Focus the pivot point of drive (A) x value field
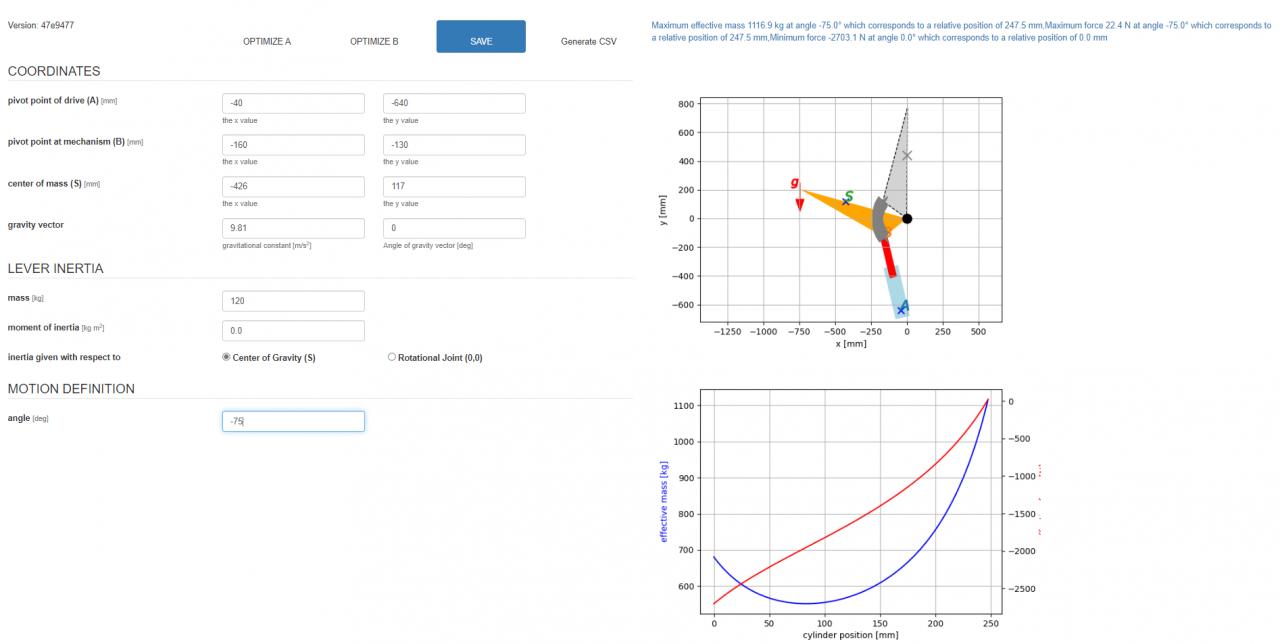 click(293, 103)
